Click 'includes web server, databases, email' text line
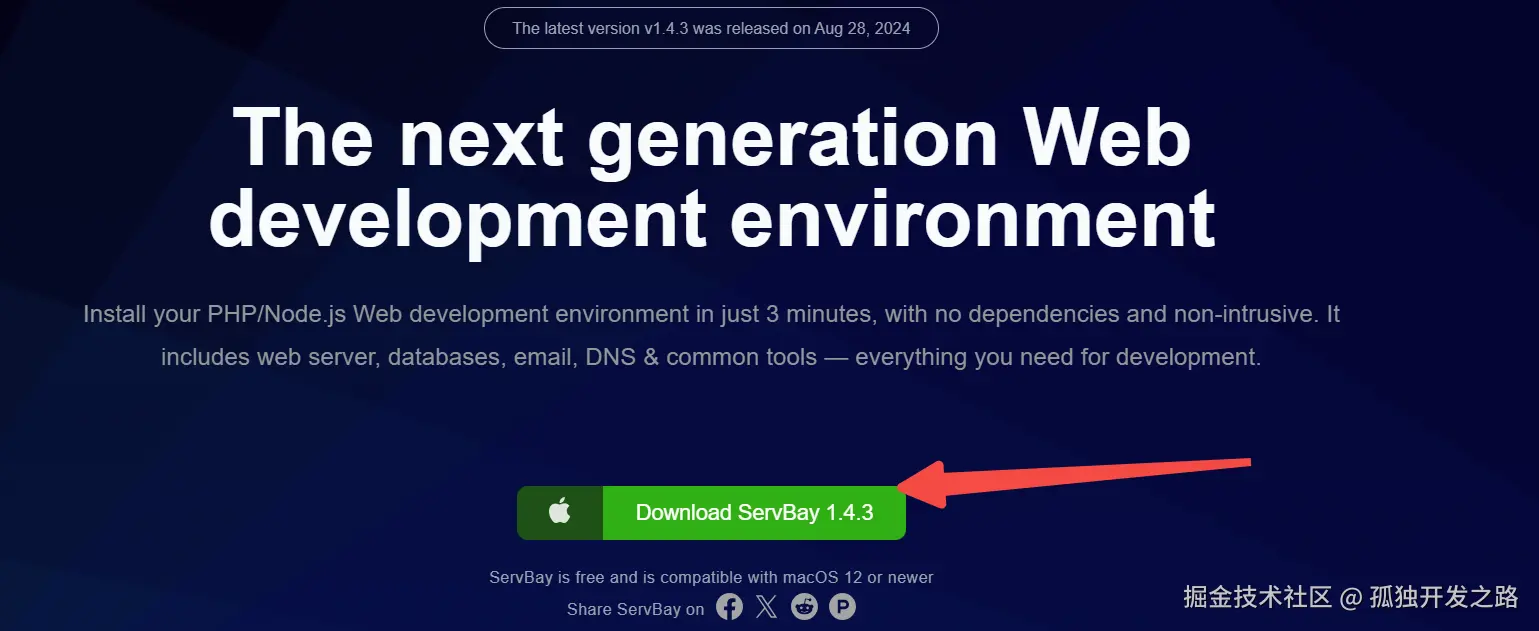This screenshot has height=631, width=1539. pyautogui.click(x=711, y=357)
